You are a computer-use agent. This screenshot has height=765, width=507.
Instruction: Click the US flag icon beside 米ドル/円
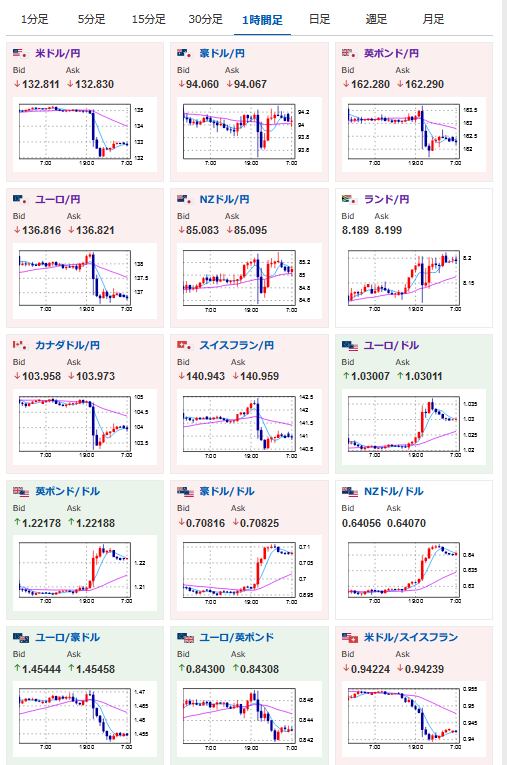(x=20, y=53)
